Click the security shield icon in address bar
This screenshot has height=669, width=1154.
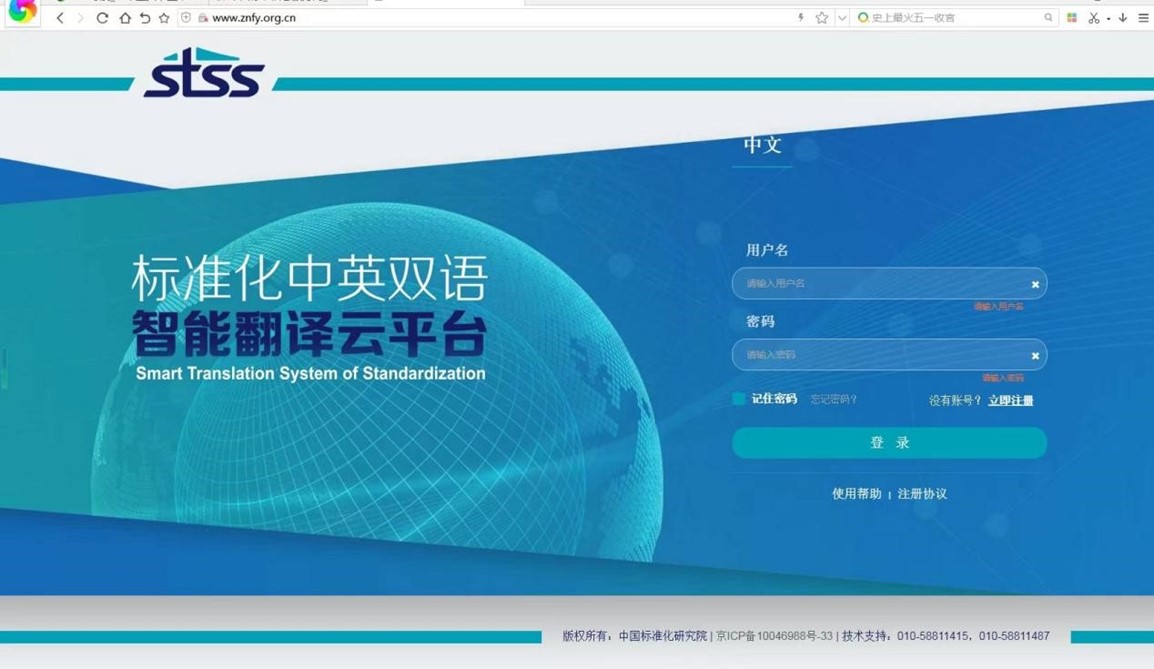click(186, 18)
